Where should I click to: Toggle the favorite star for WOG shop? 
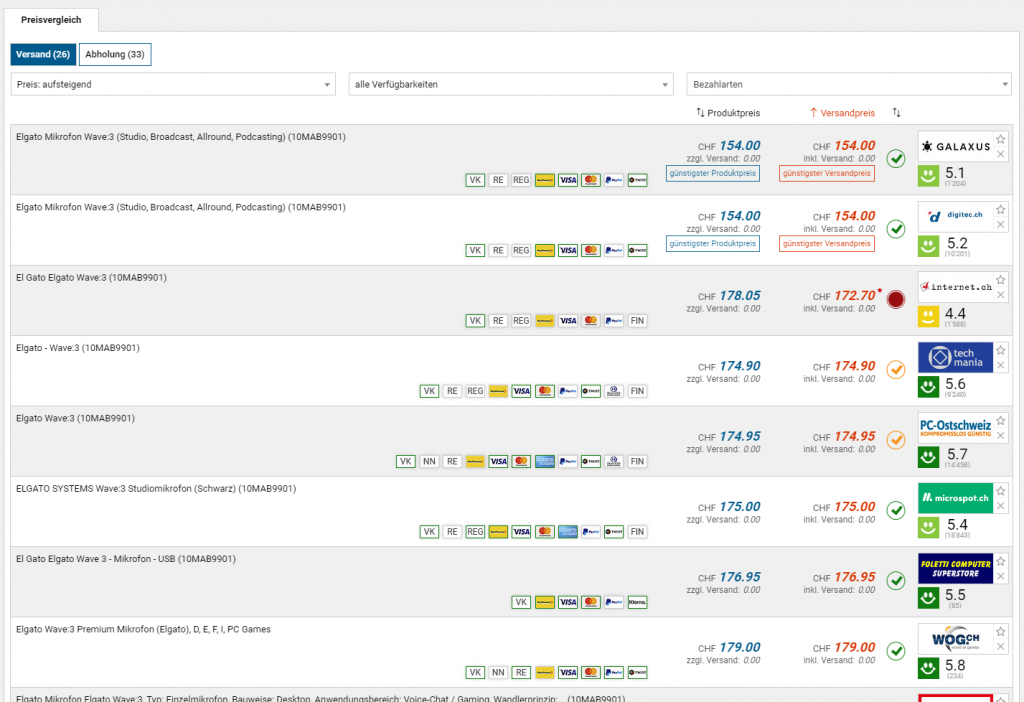(1000, 631)
